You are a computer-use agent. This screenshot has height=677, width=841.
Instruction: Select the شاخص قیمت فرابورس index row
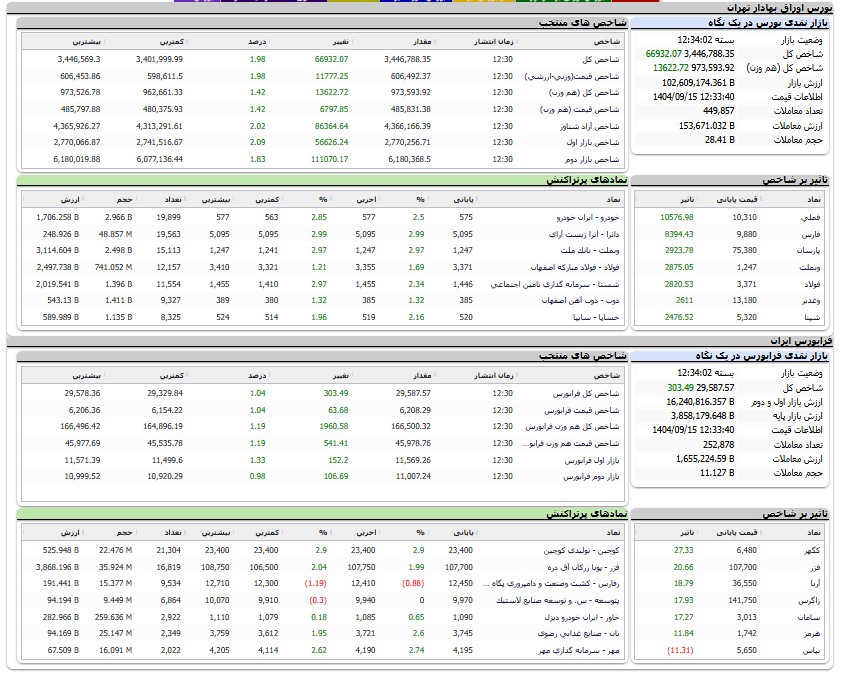tap(582, 410)
